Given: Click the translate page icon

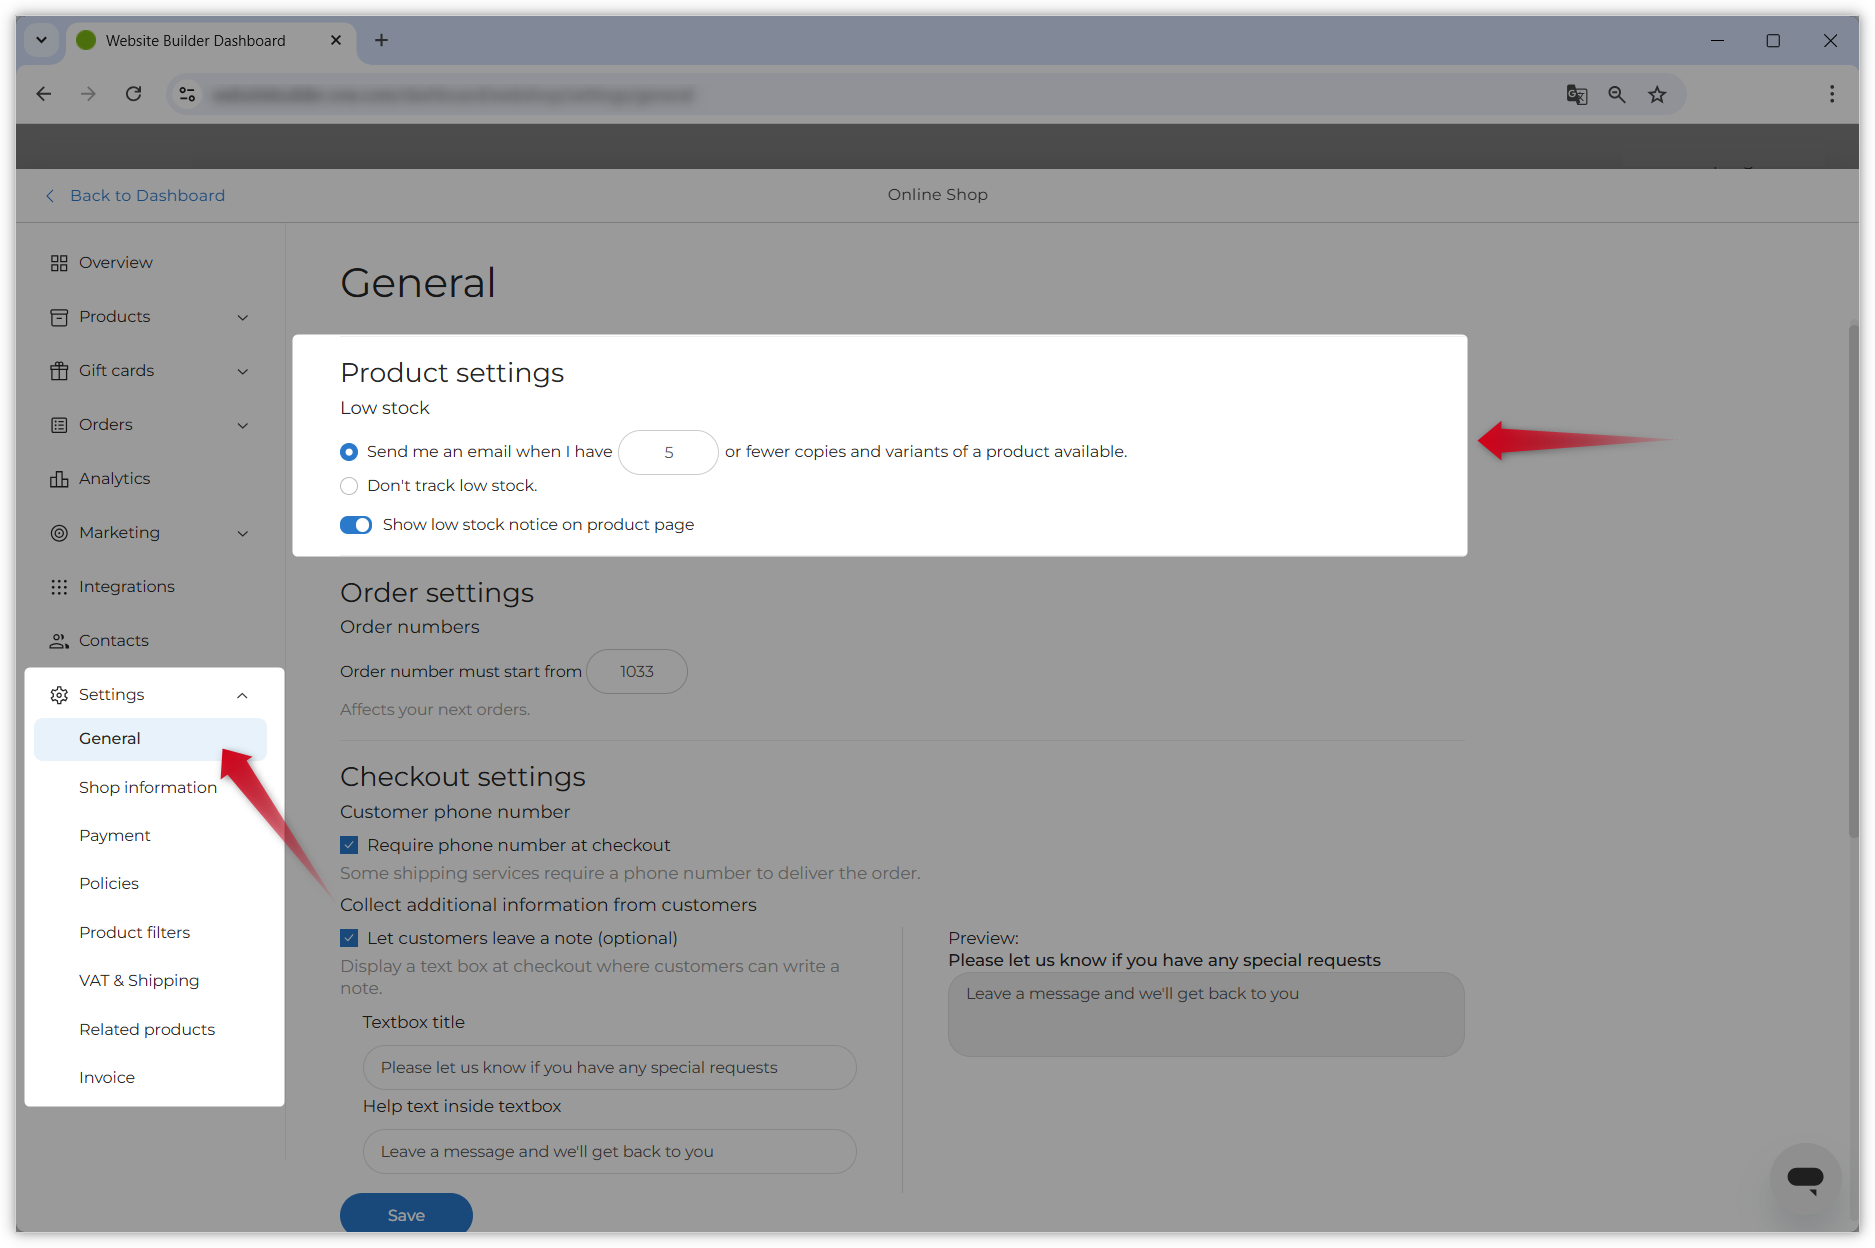Looking at the screenshot, I should coord(1576,95).
